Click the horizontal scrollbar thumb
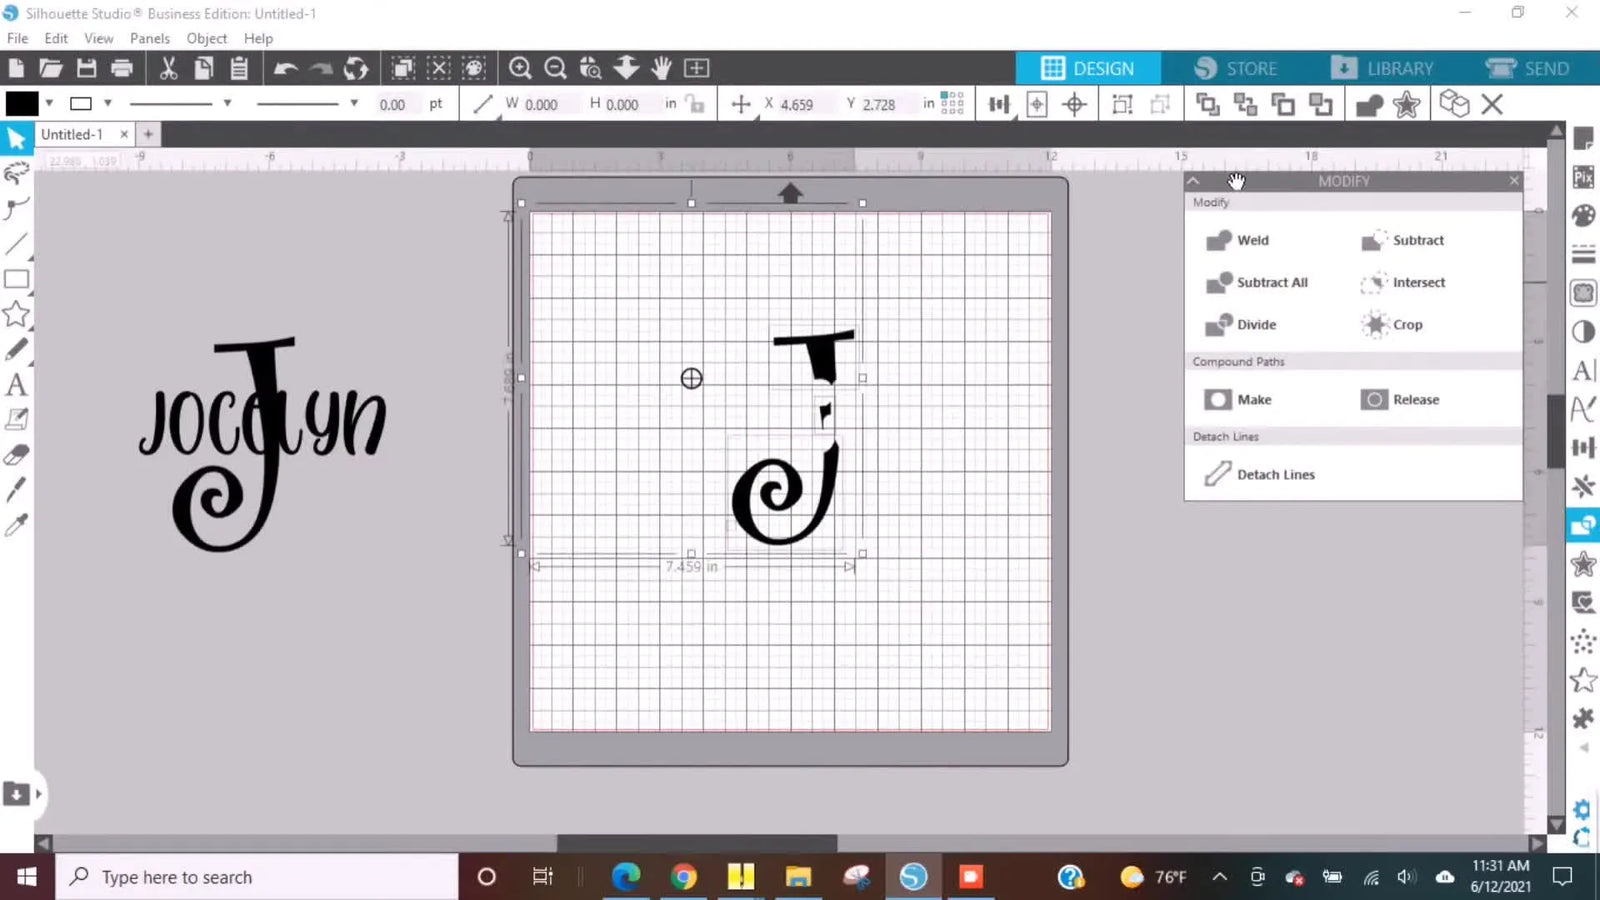1600x900 pixels. 697,844
